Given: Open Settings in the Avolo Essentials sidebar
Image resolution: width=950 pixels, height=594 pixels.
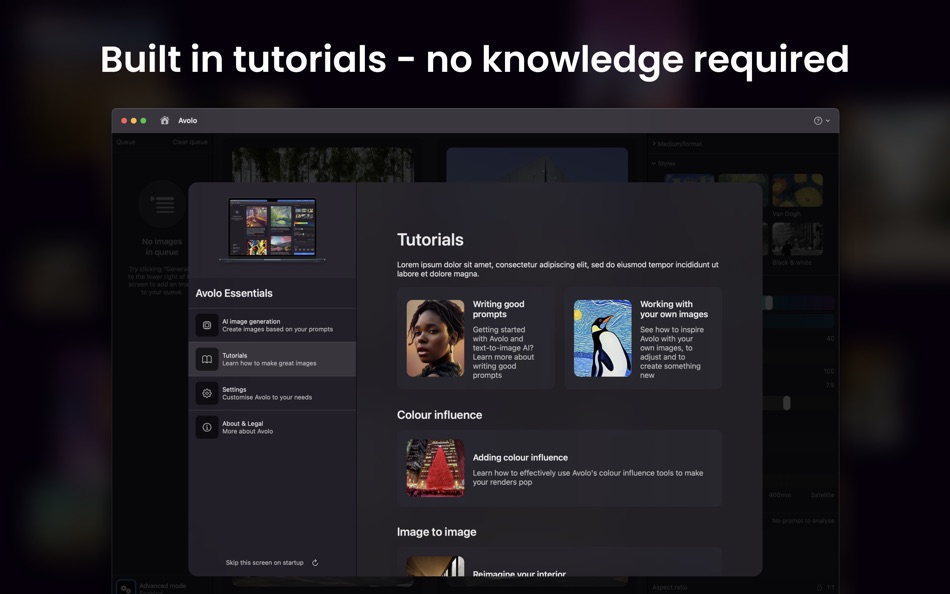Looking at the screenshot, I should click(x=272, y=393).
